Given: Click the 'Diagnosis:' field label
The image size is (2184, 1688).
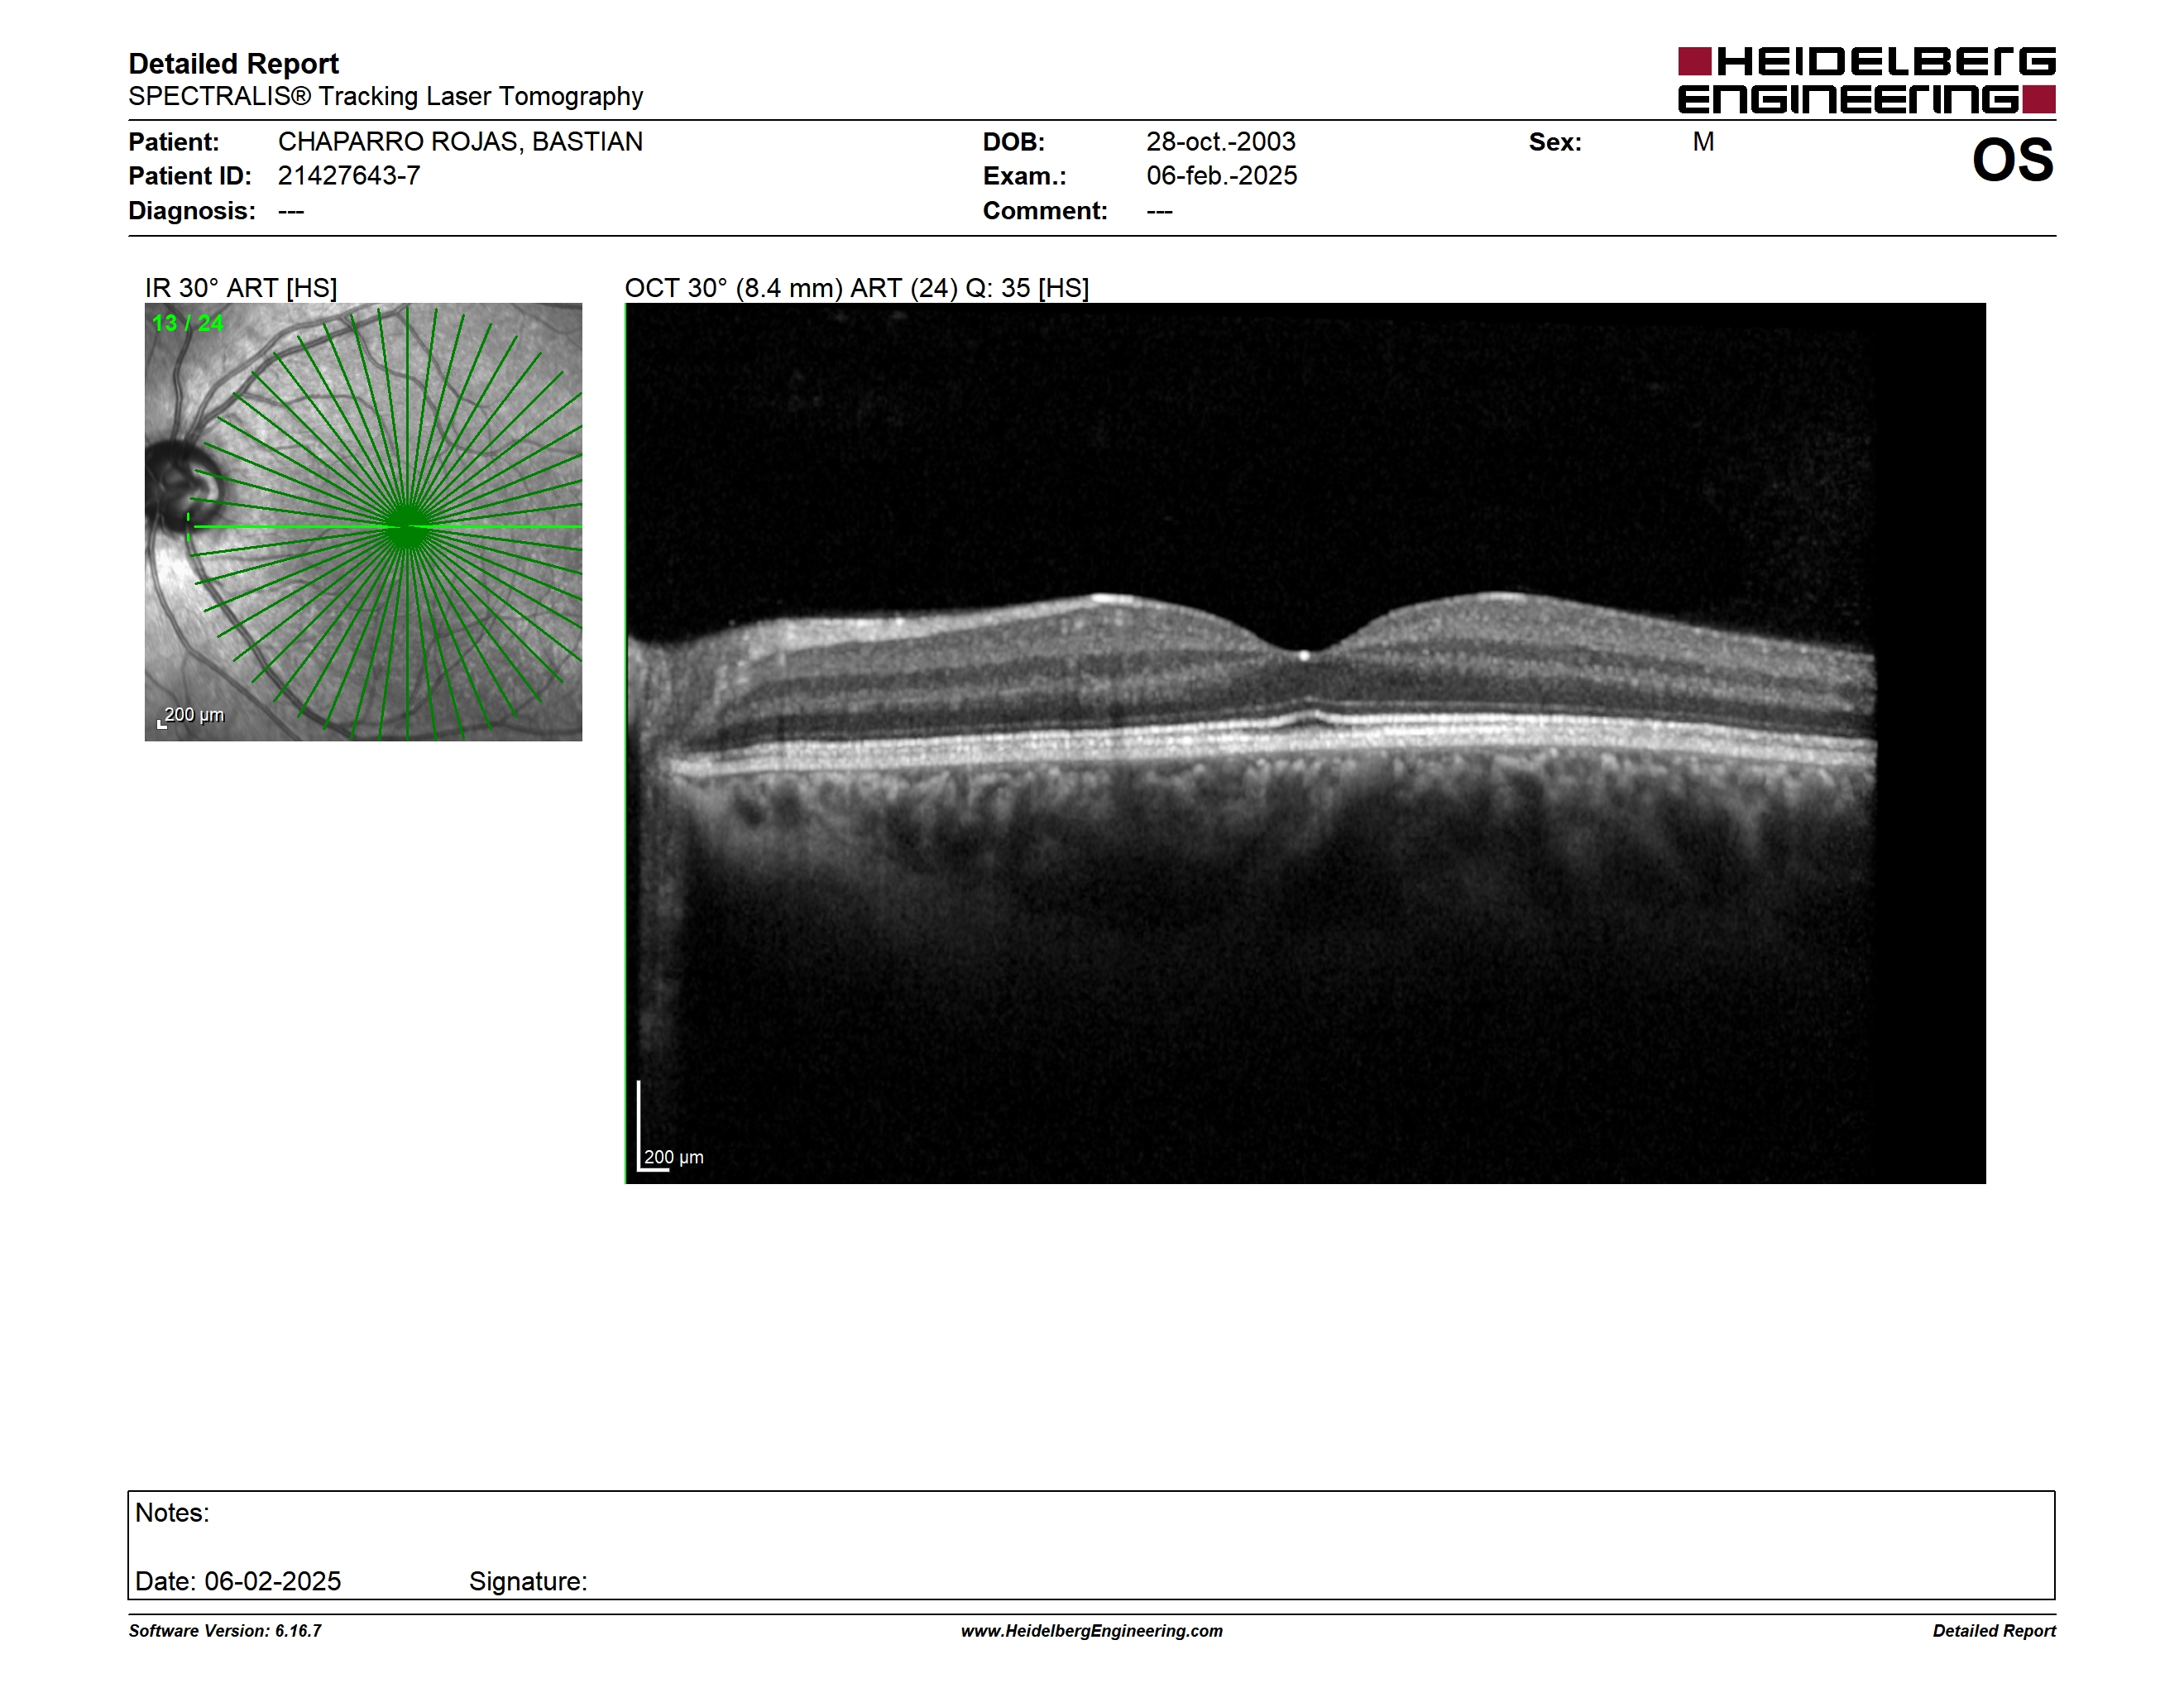Looking at the screenshot, I should (192, 211).
